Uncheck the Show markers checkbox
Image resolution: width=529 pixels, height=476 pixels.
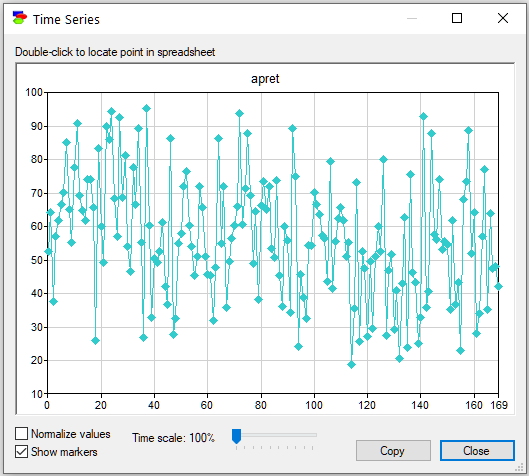point(21,451)
